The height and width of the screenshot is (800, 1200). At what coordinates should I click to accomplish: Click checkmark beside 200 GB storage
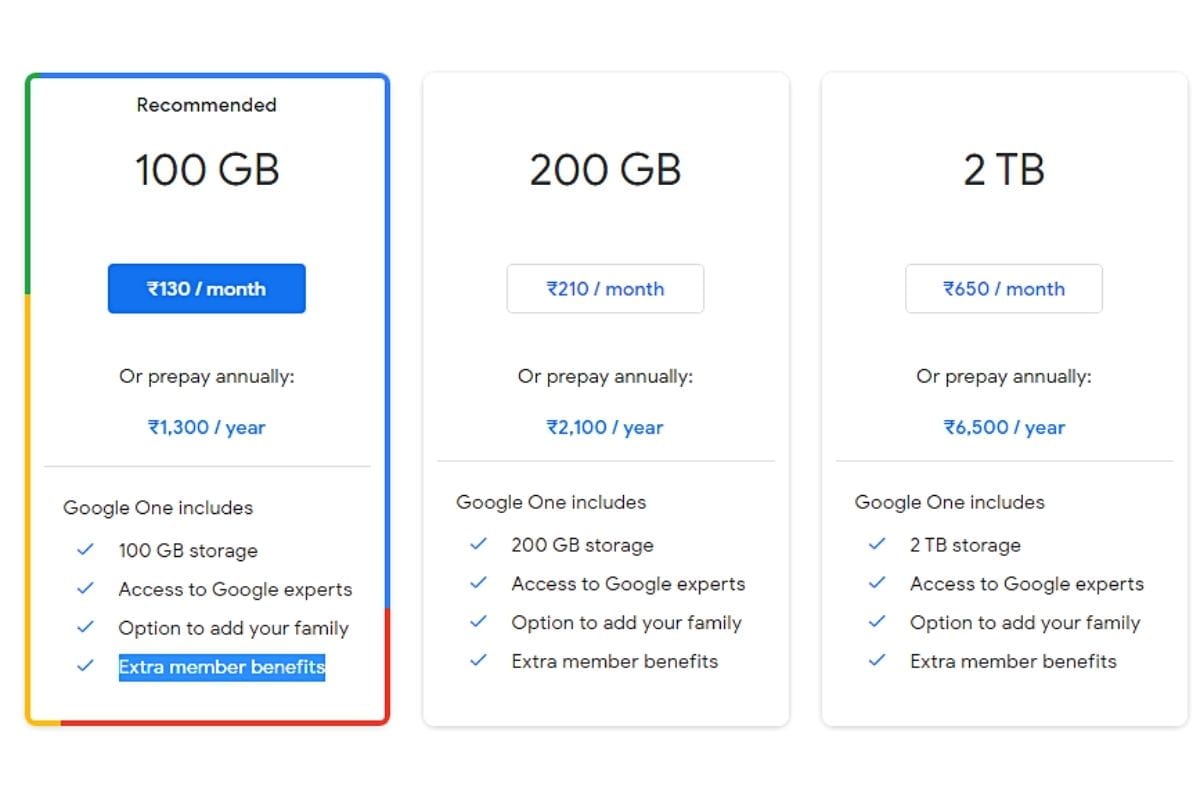click(478, 544)
